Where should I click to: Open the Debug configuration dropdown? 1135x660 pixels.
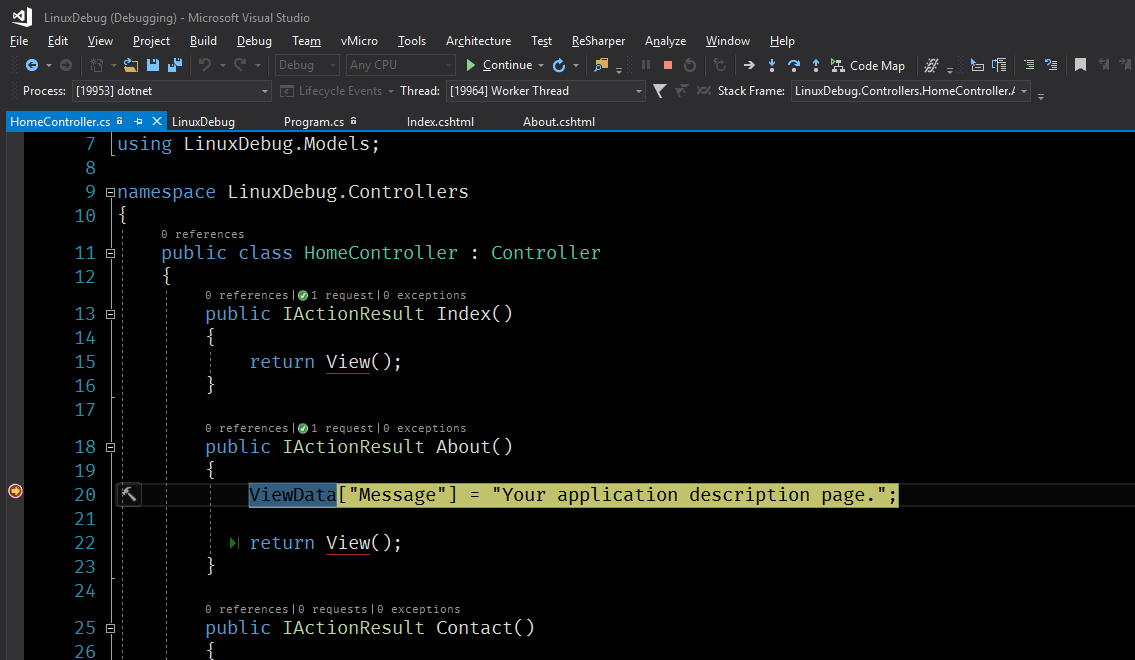(307, 65)
